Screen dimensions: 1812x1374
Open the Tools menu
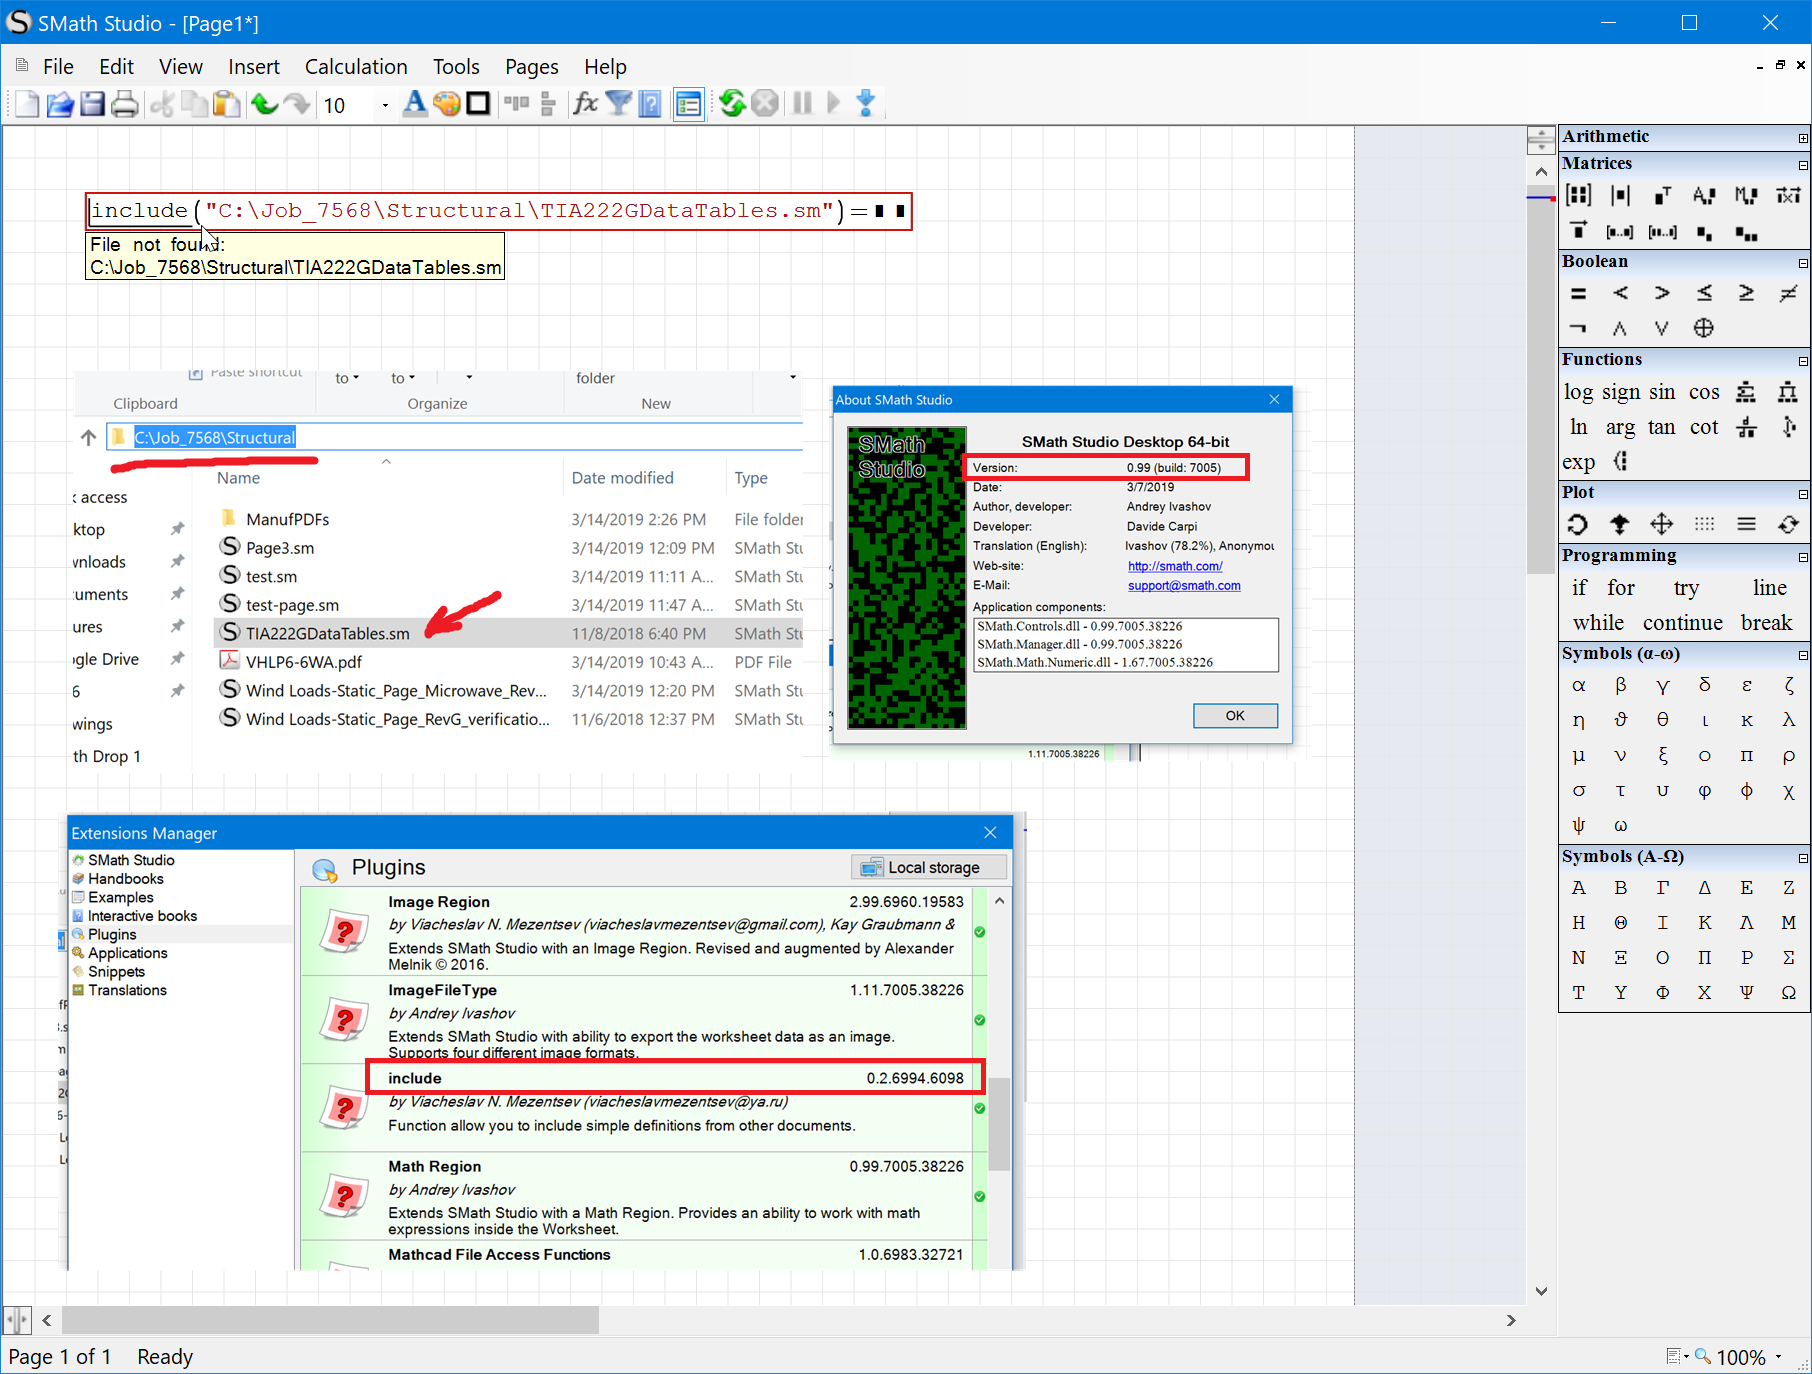tap(456, 67)
